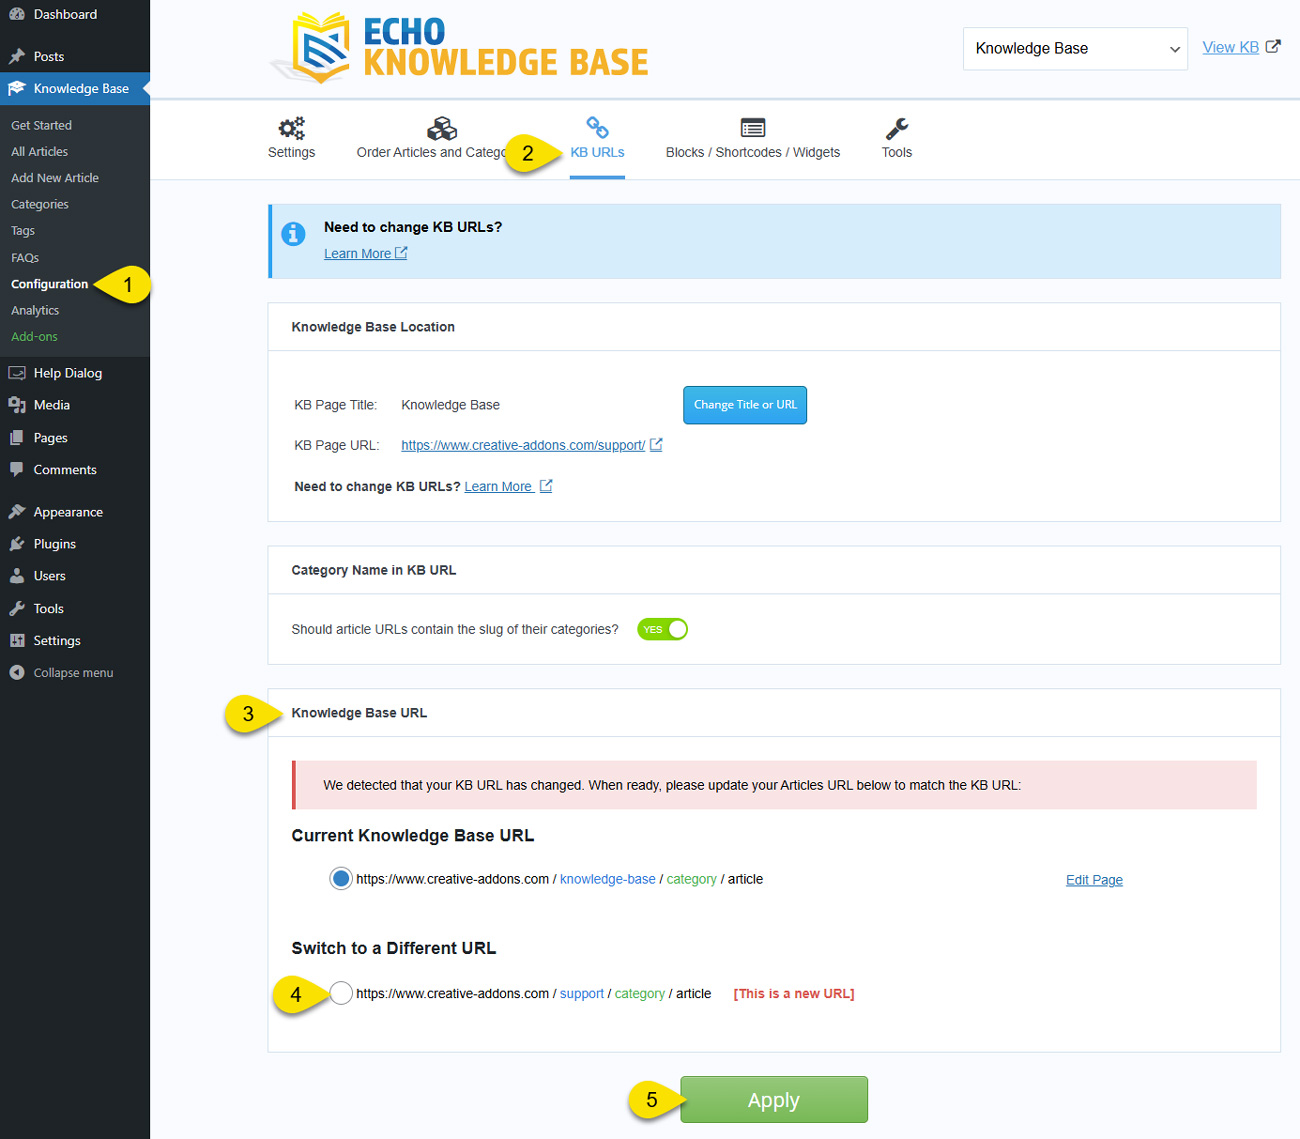
Task: Click the Dashboard gauge icon
Action: coord(16,14)
